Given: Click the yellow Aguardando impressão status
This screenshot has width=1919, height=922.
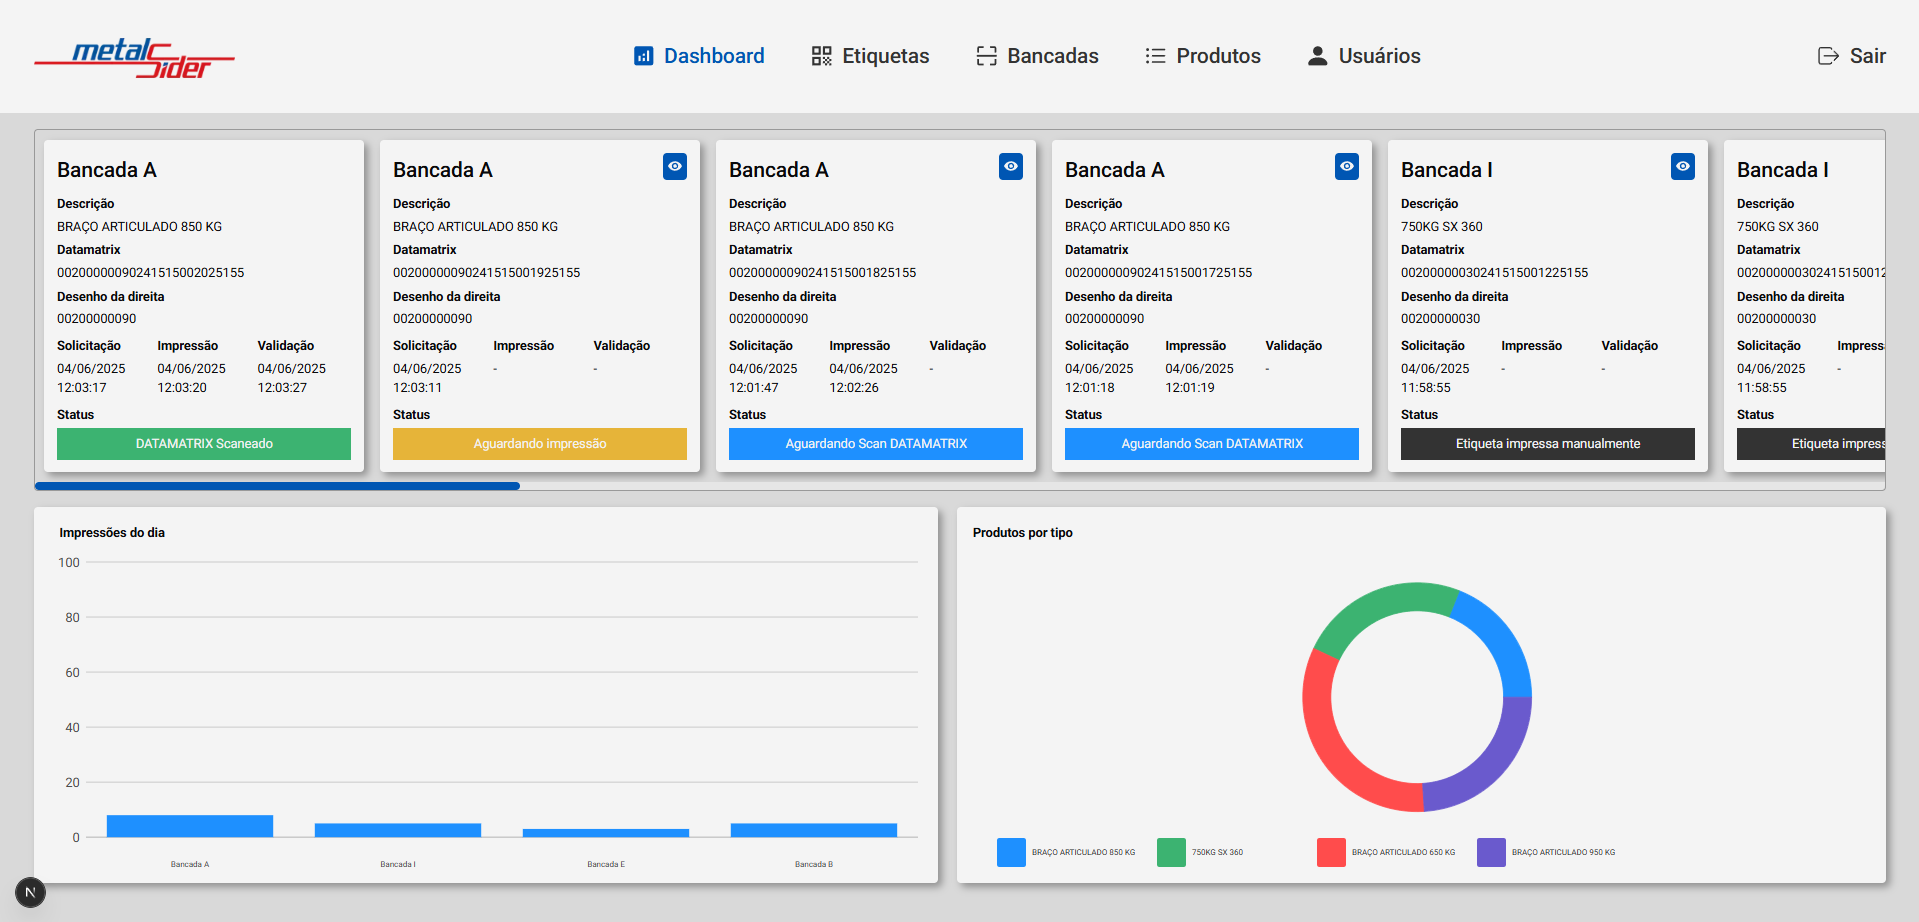Looking at the screenshot, I should click(x=540, y=444).
